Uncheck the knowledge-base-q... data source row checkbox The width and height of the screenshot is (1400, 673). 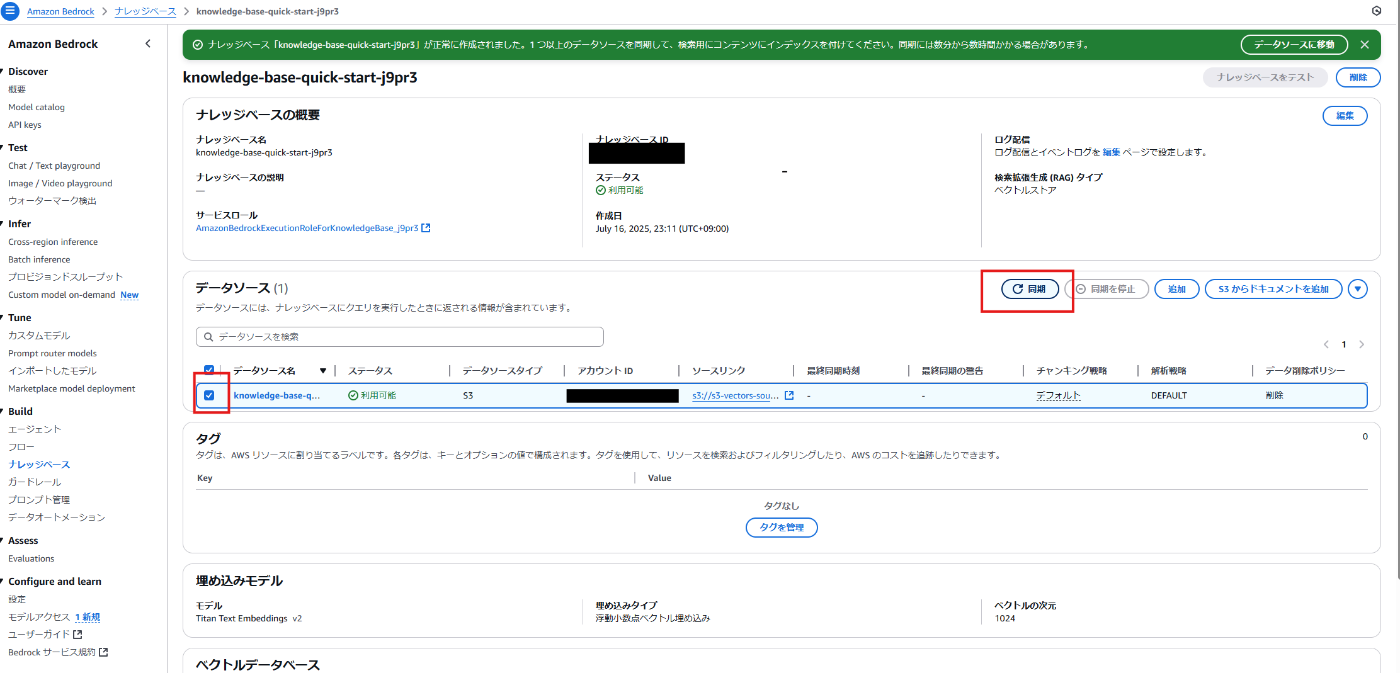tap(209, 396)
